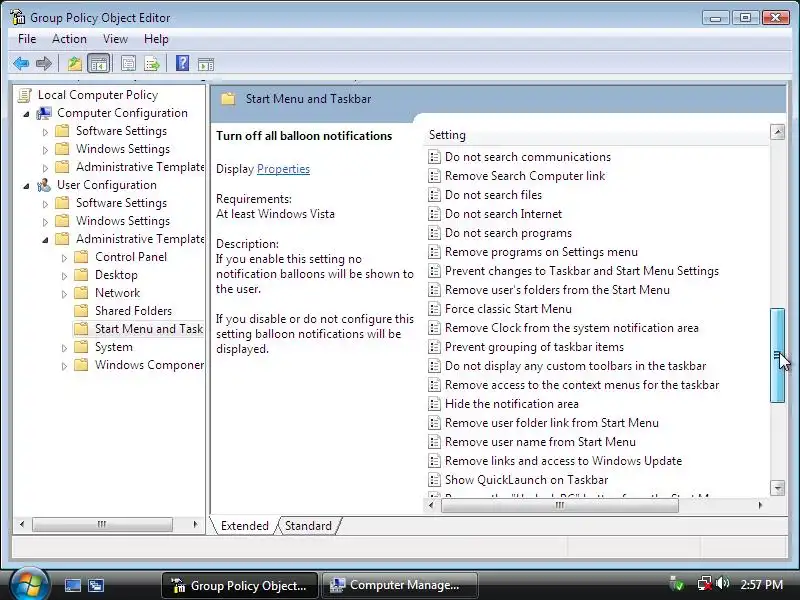This screenshot has height=600, width=800.
Task: Go up one level with folder-up icon
Action: (74, 64)
